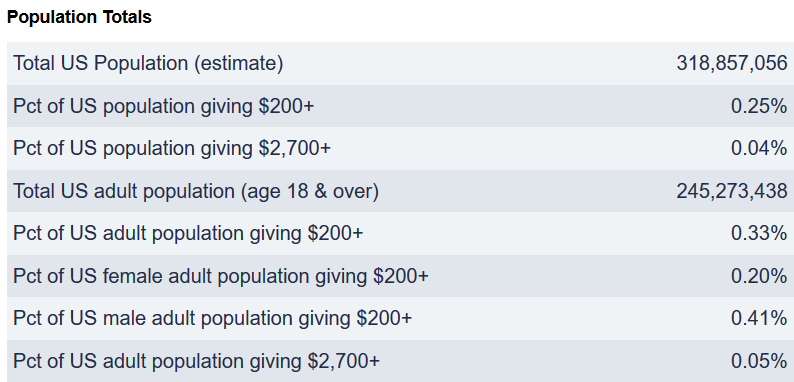Click the Population Totals heading
The height and width of the screenshot is (382, 794).
[79, 17]
